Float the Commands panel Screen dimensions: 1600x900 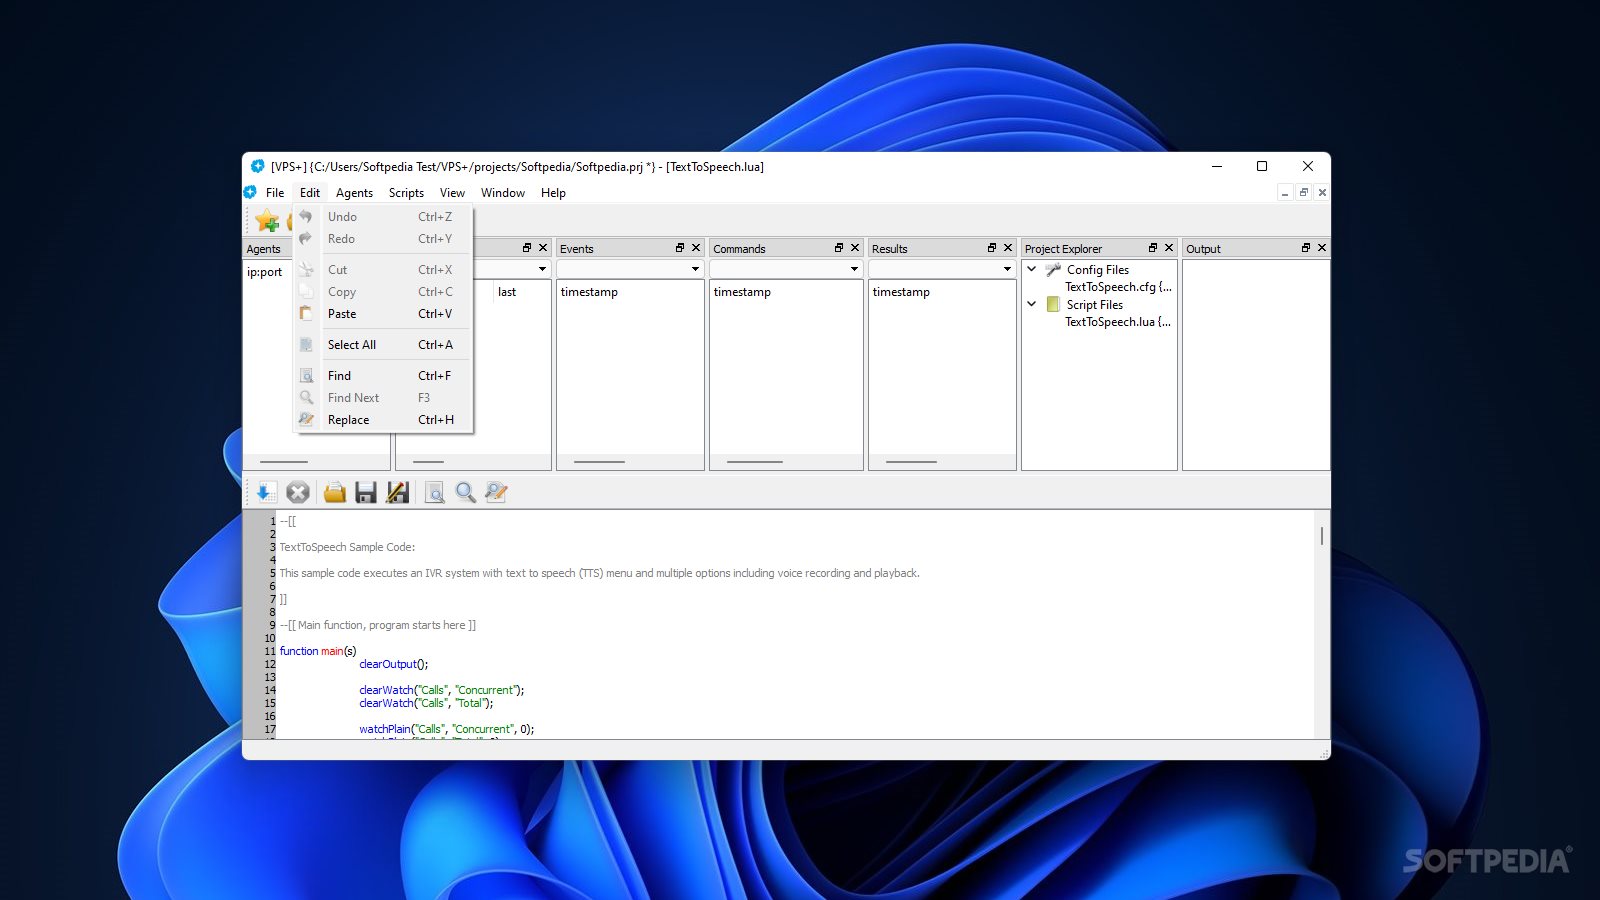coord(839,248)
